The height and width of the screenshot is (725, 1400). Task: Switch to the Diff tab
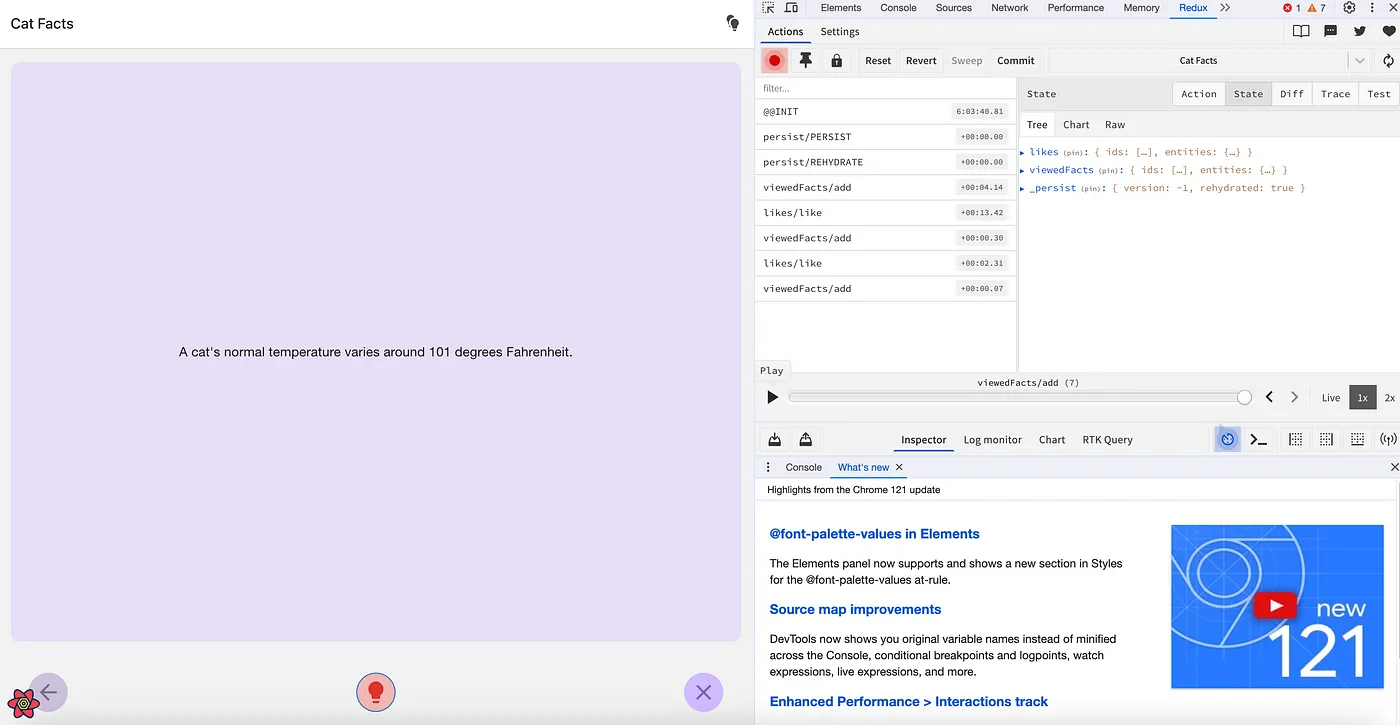(1292, 94)
